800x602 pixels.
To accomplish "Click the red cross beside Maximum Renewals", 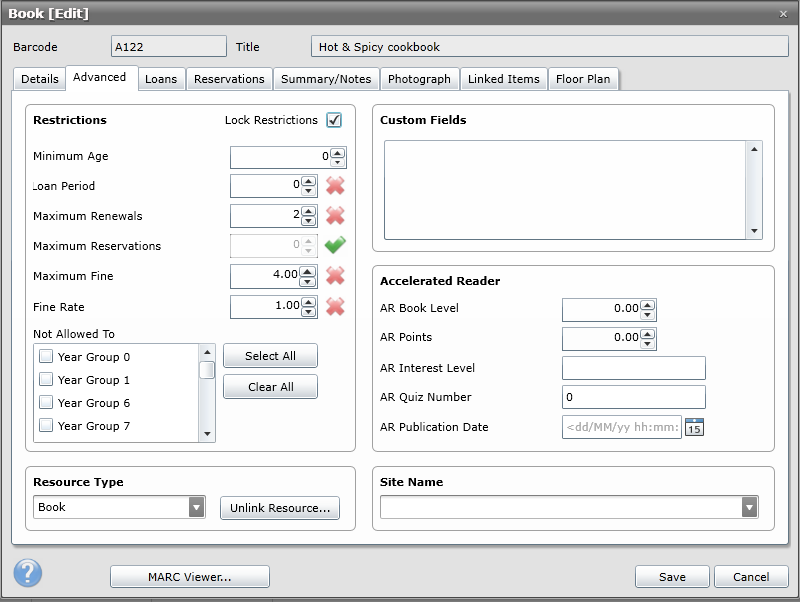I will 335,216.
